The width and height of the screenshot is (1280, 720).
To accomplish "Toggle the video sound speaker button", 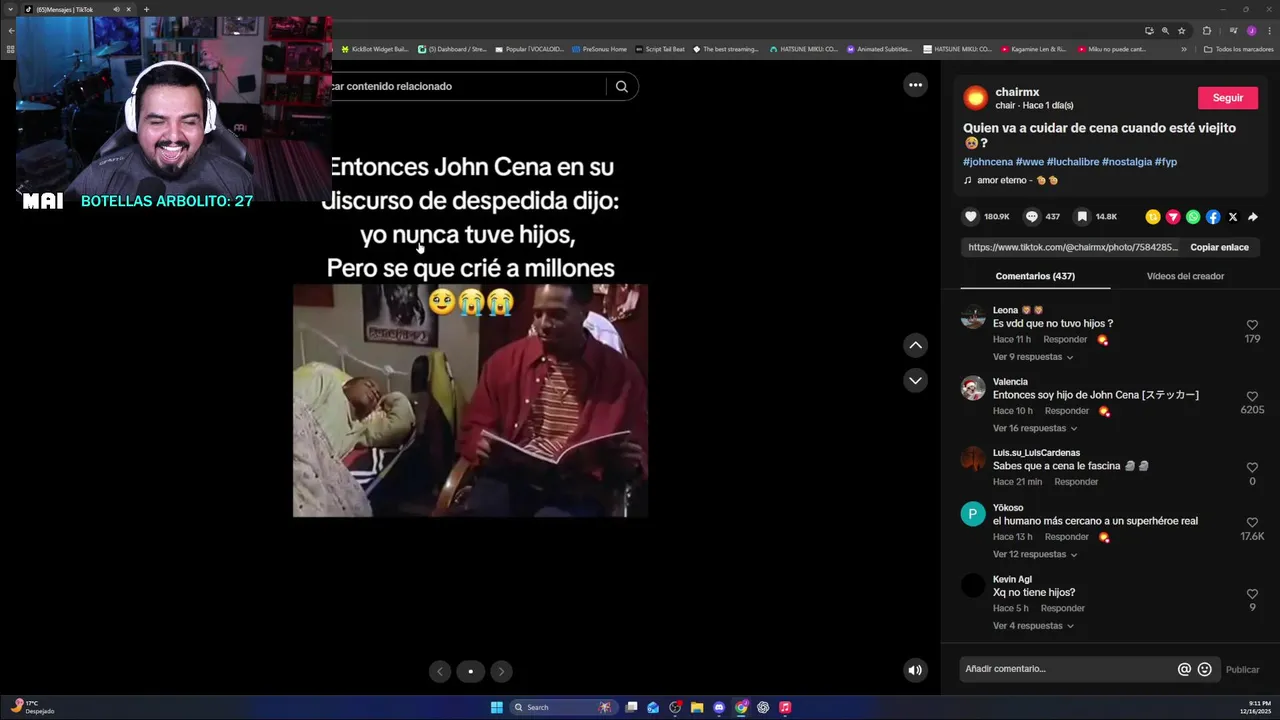I will [x=914, y=670].
